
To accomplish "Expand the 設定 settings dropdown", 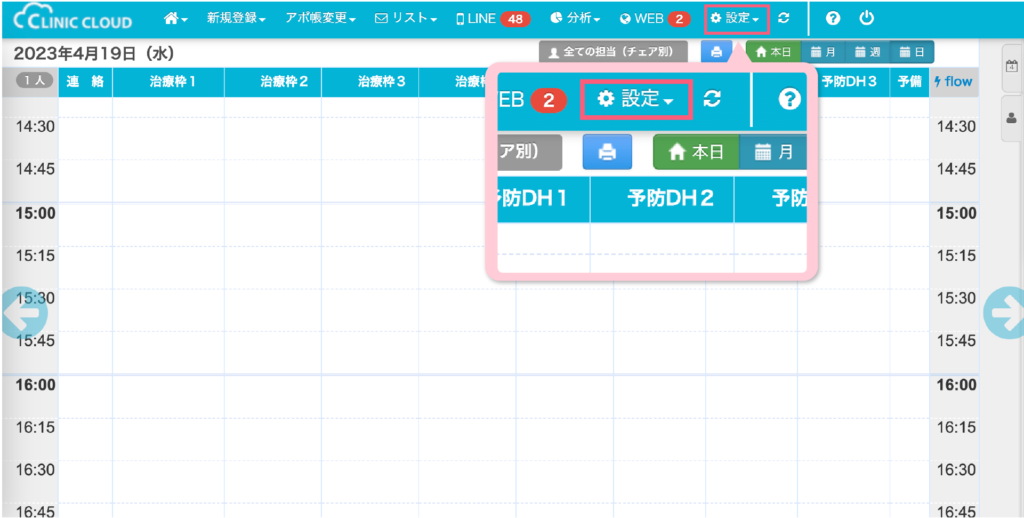I will pos(735,19).
